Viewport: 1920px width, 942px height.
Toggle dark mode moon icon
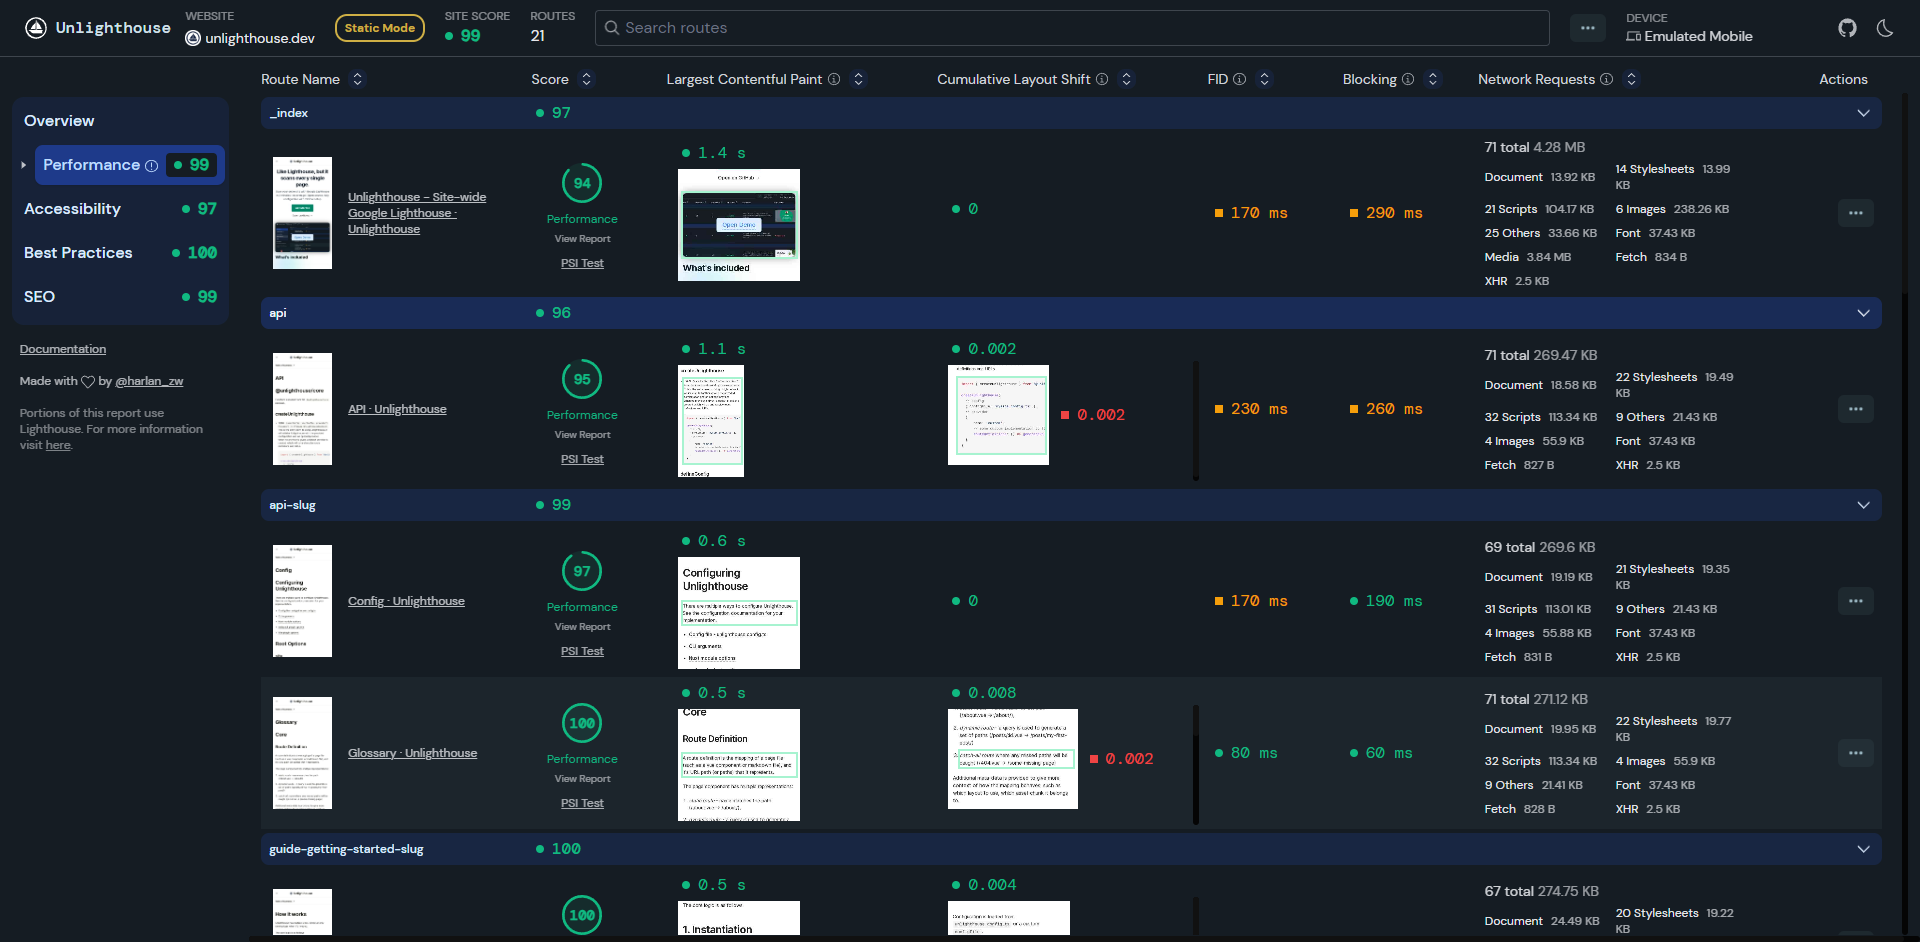click(x=1885, y=28)
